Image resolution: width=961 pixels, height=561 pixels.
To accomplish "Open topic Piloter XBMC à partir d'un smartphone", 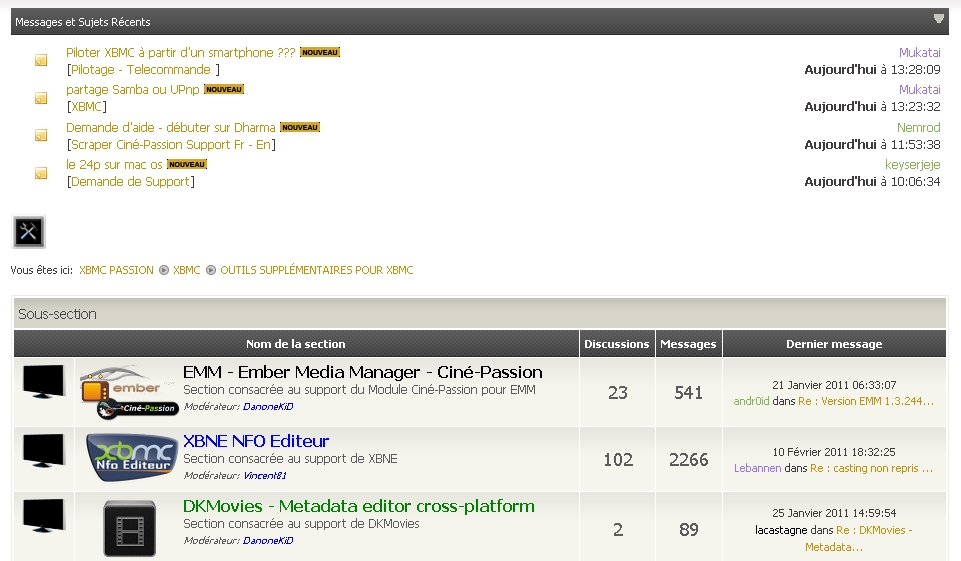I will tap(181, 53).
